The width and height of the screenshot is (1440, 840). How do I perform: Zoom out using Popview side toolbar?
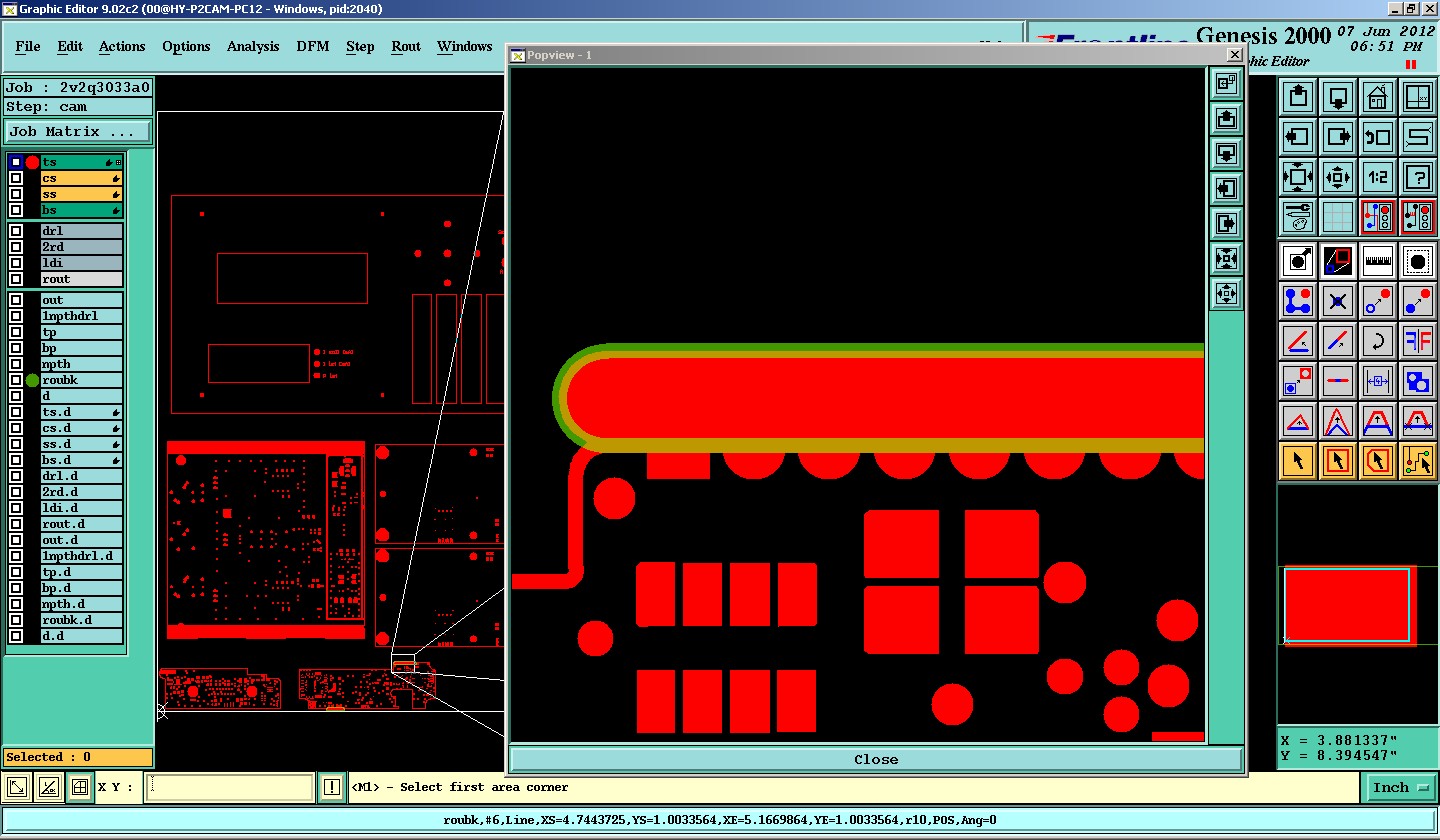[x=1226, y=294]
